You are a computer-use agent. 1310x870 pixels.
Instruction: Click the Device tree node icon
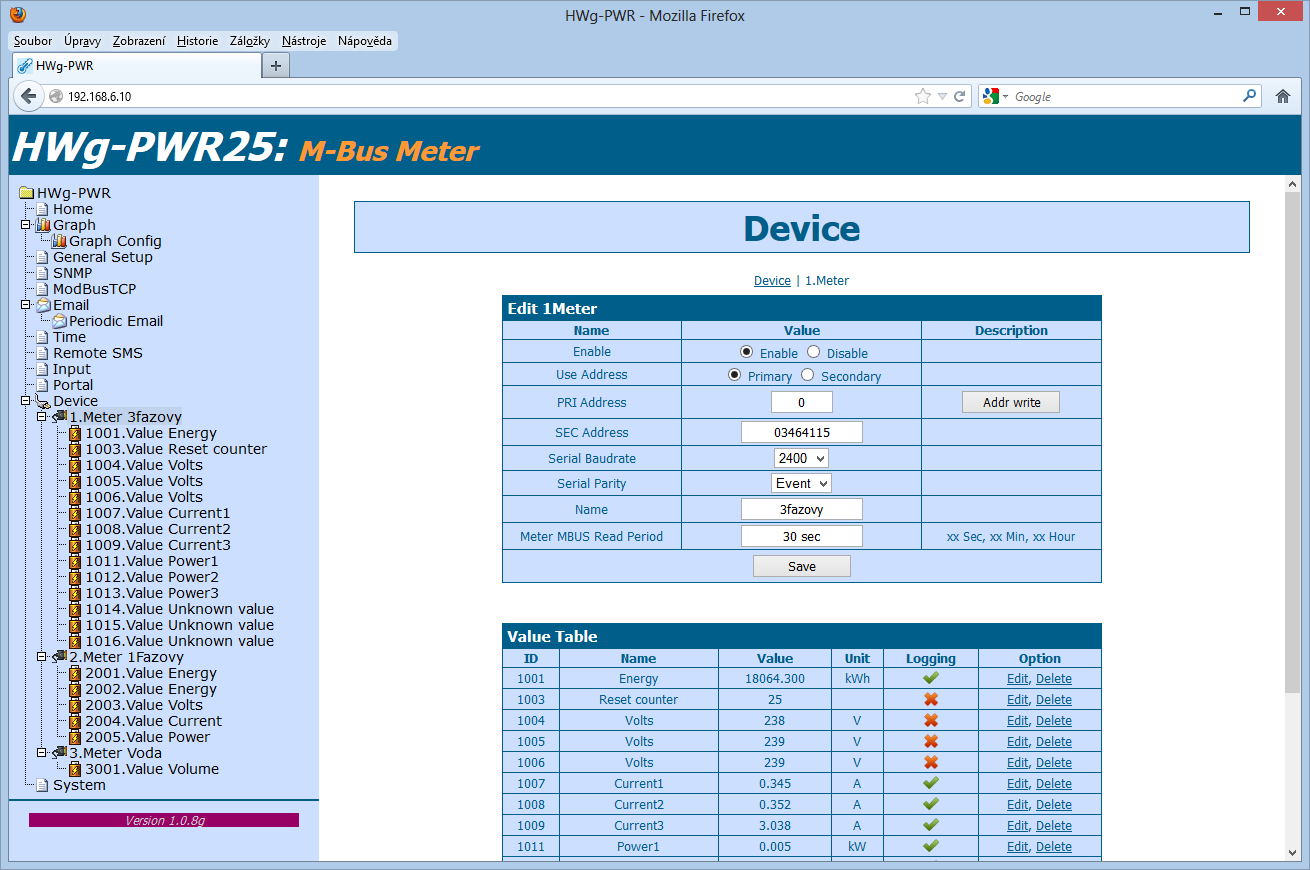coord(43,401)
